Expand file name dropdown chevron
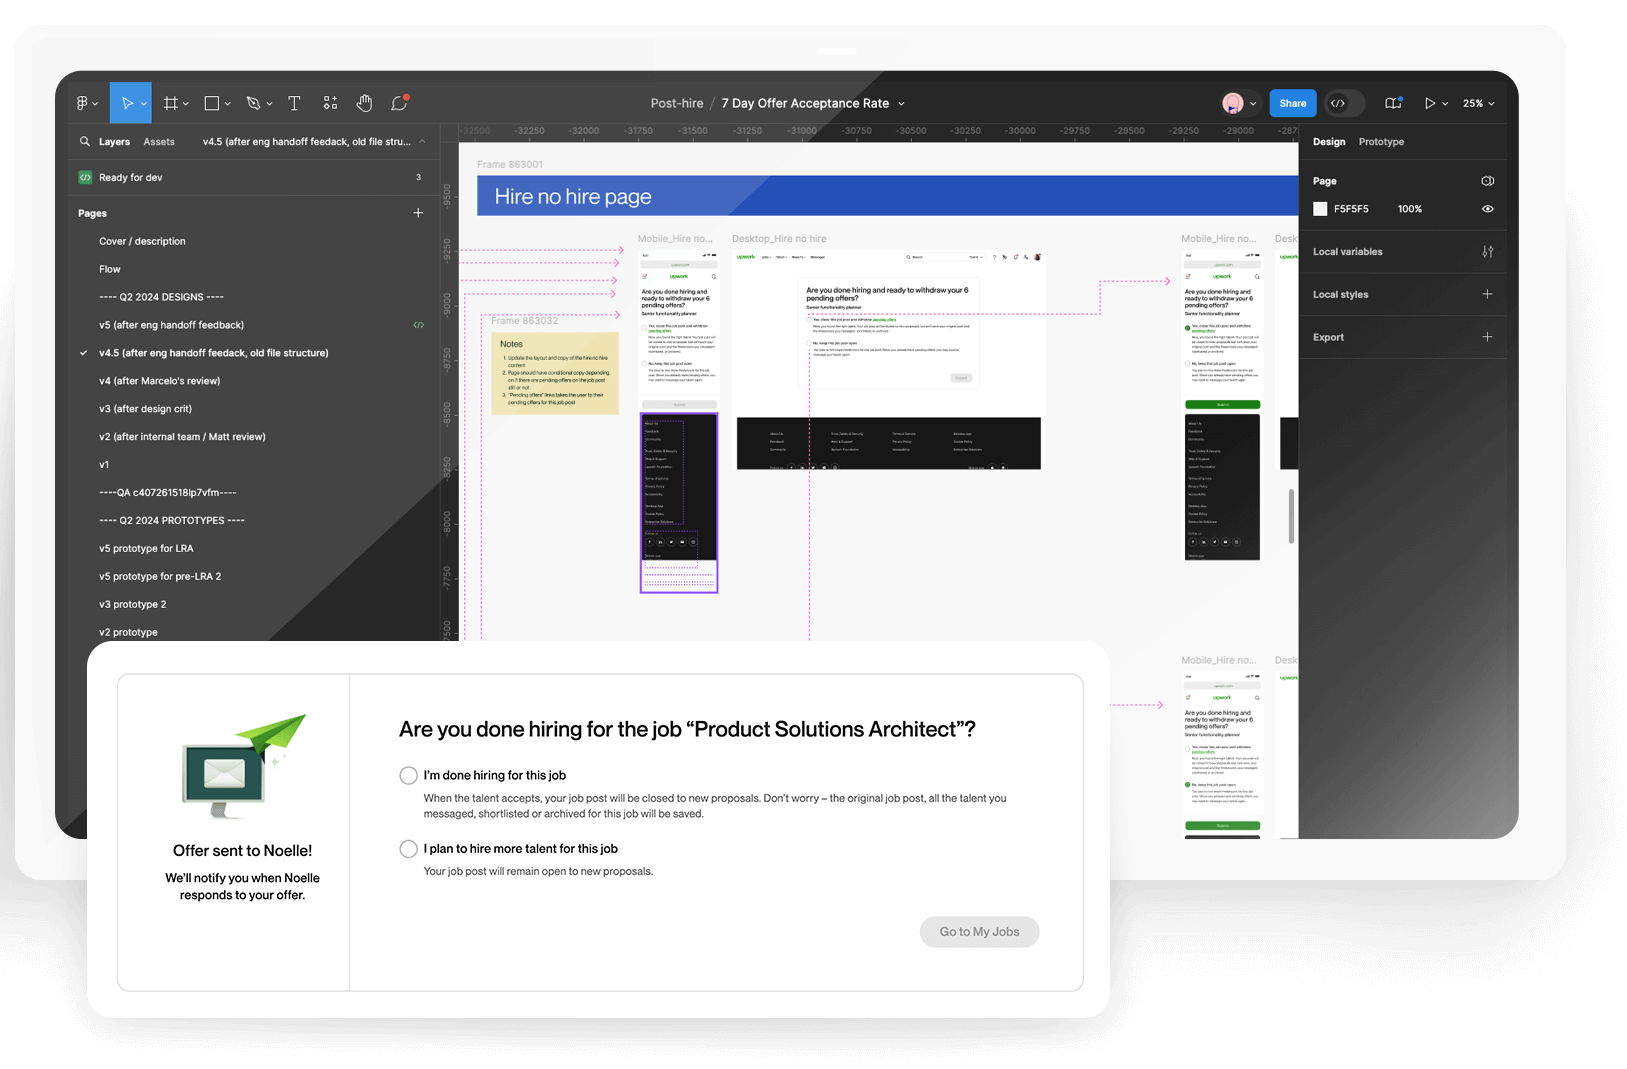 pos(901,104)
